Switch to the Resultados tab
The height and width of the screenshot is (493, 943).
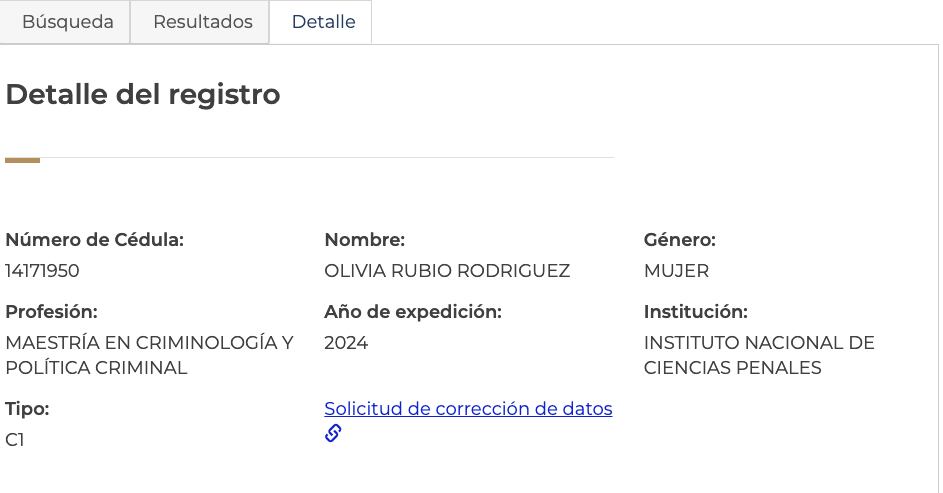pos(202,22)
